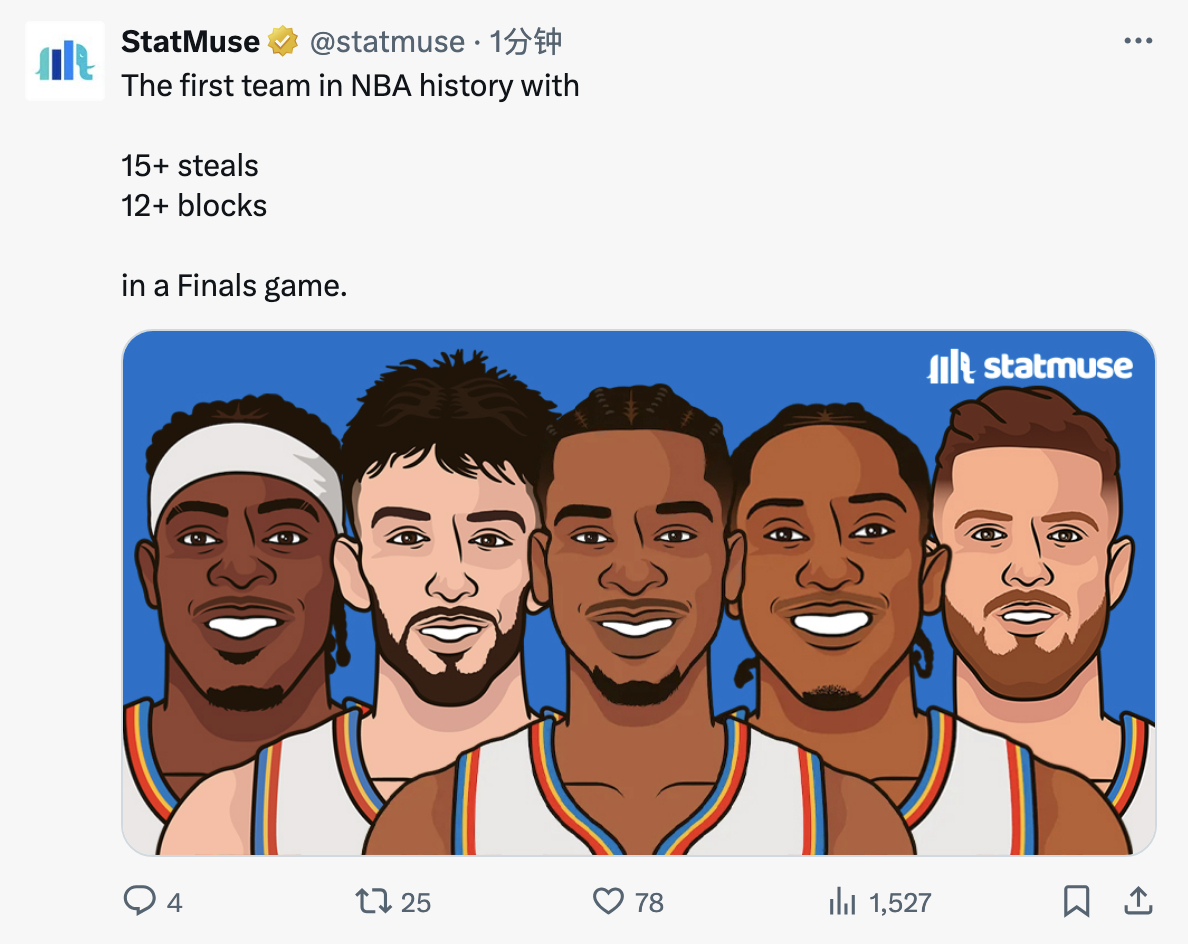This screenshot has height=944, width=1188.
Task: Click the tweet timestamp
Action: pos(525,42)
